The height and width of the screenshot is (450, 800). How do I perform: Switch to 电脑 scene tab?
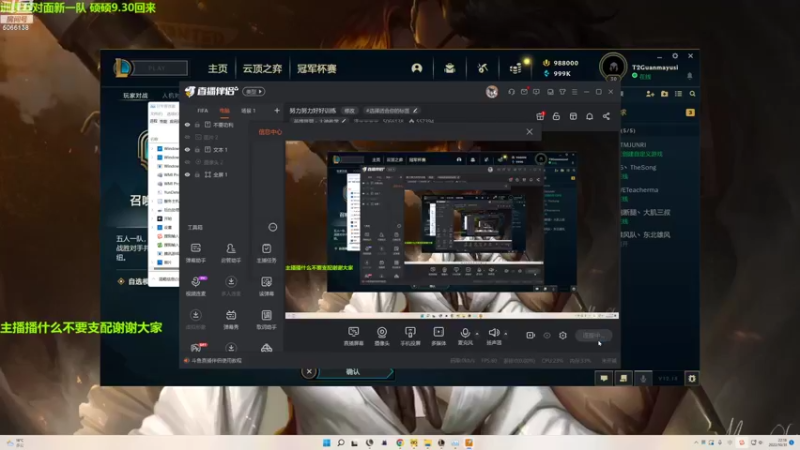224,111
